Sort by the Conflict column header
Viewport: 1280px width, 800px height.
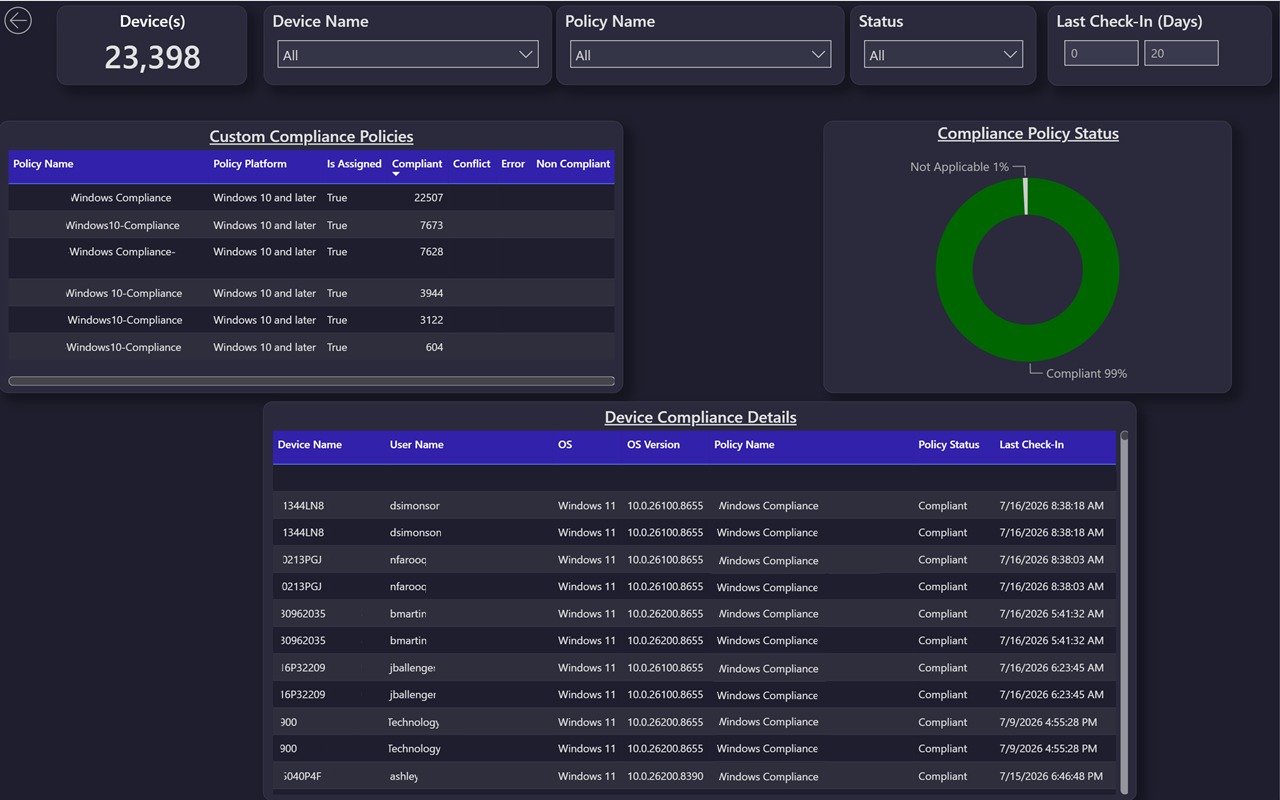pyautogui.click(x=472, y=164)
